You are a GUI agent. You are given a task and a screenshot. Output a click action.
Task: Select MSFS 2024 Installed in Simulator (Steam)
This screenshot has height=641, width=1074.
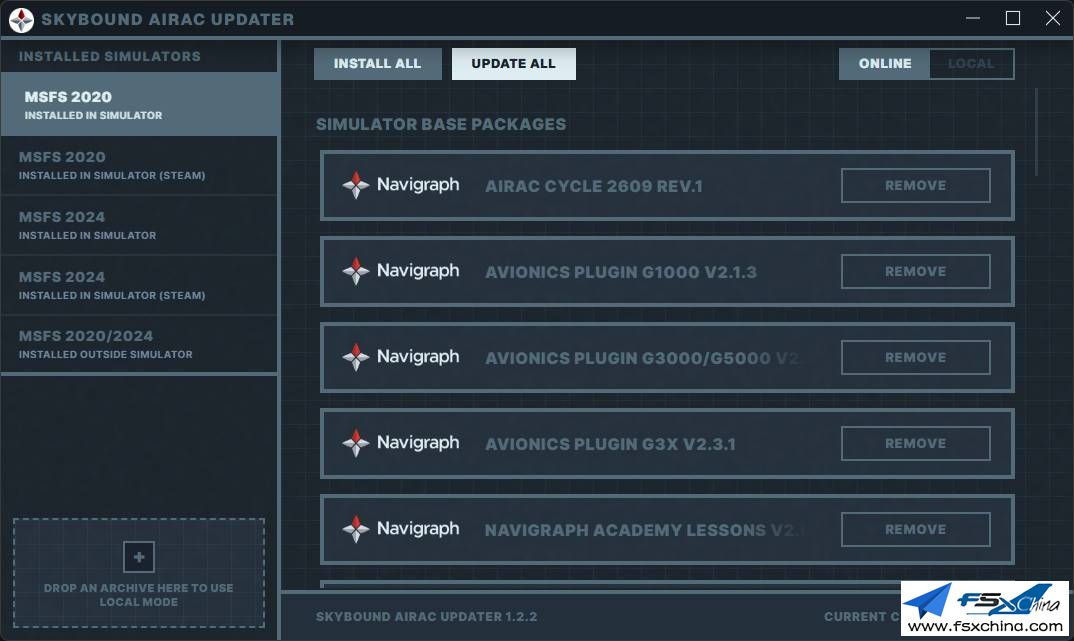(139, 286)
